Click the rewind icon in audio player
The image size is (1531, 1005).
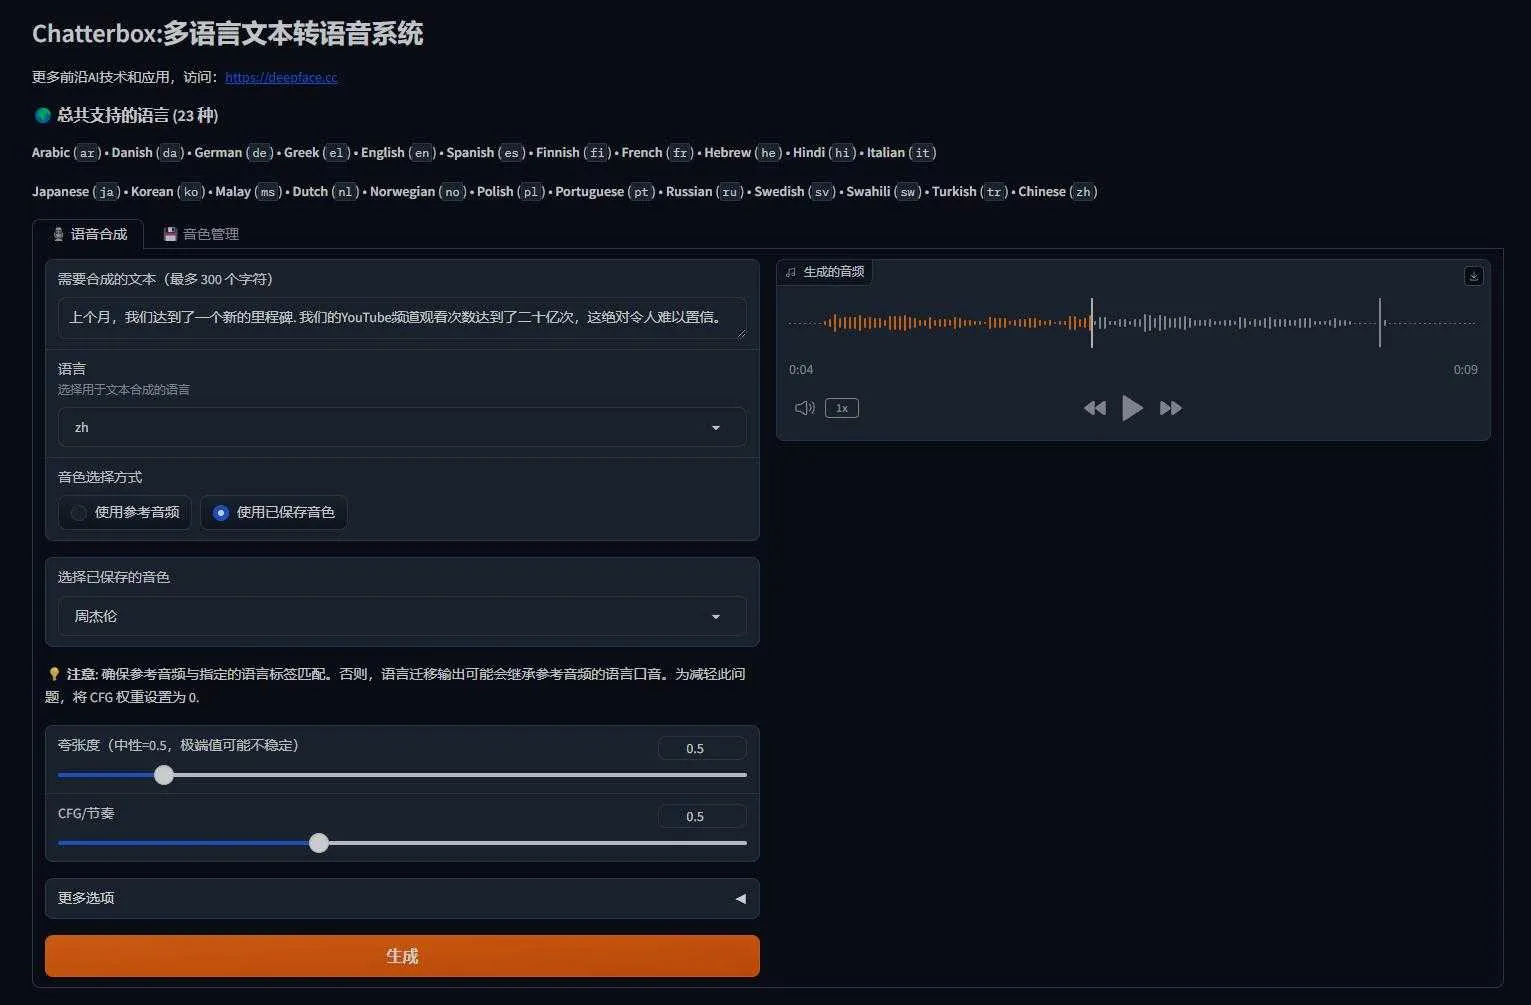pos(1095,408)
